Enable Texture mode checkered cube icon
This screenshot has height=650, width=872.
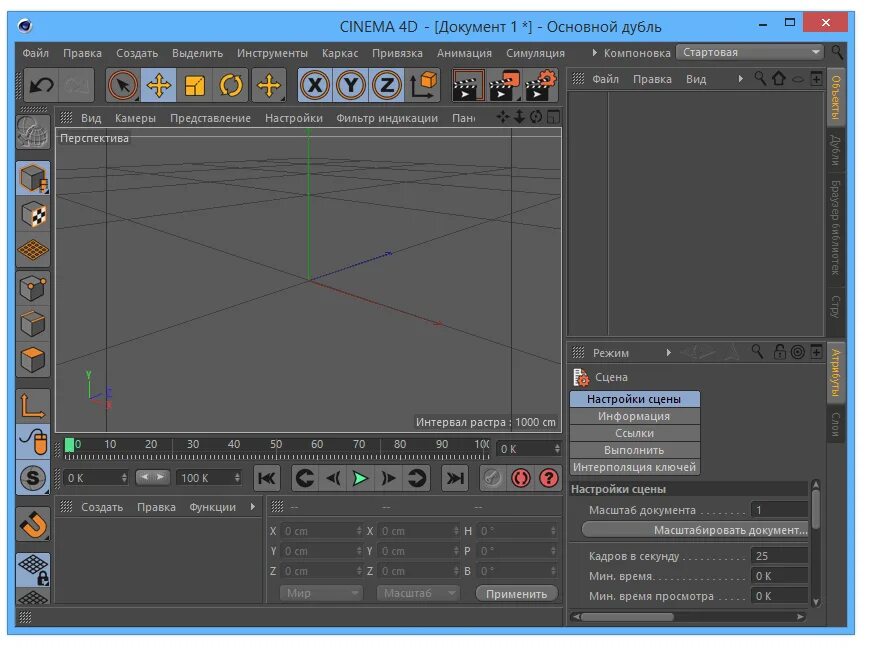pyautogui.click(x=33, y=214)
